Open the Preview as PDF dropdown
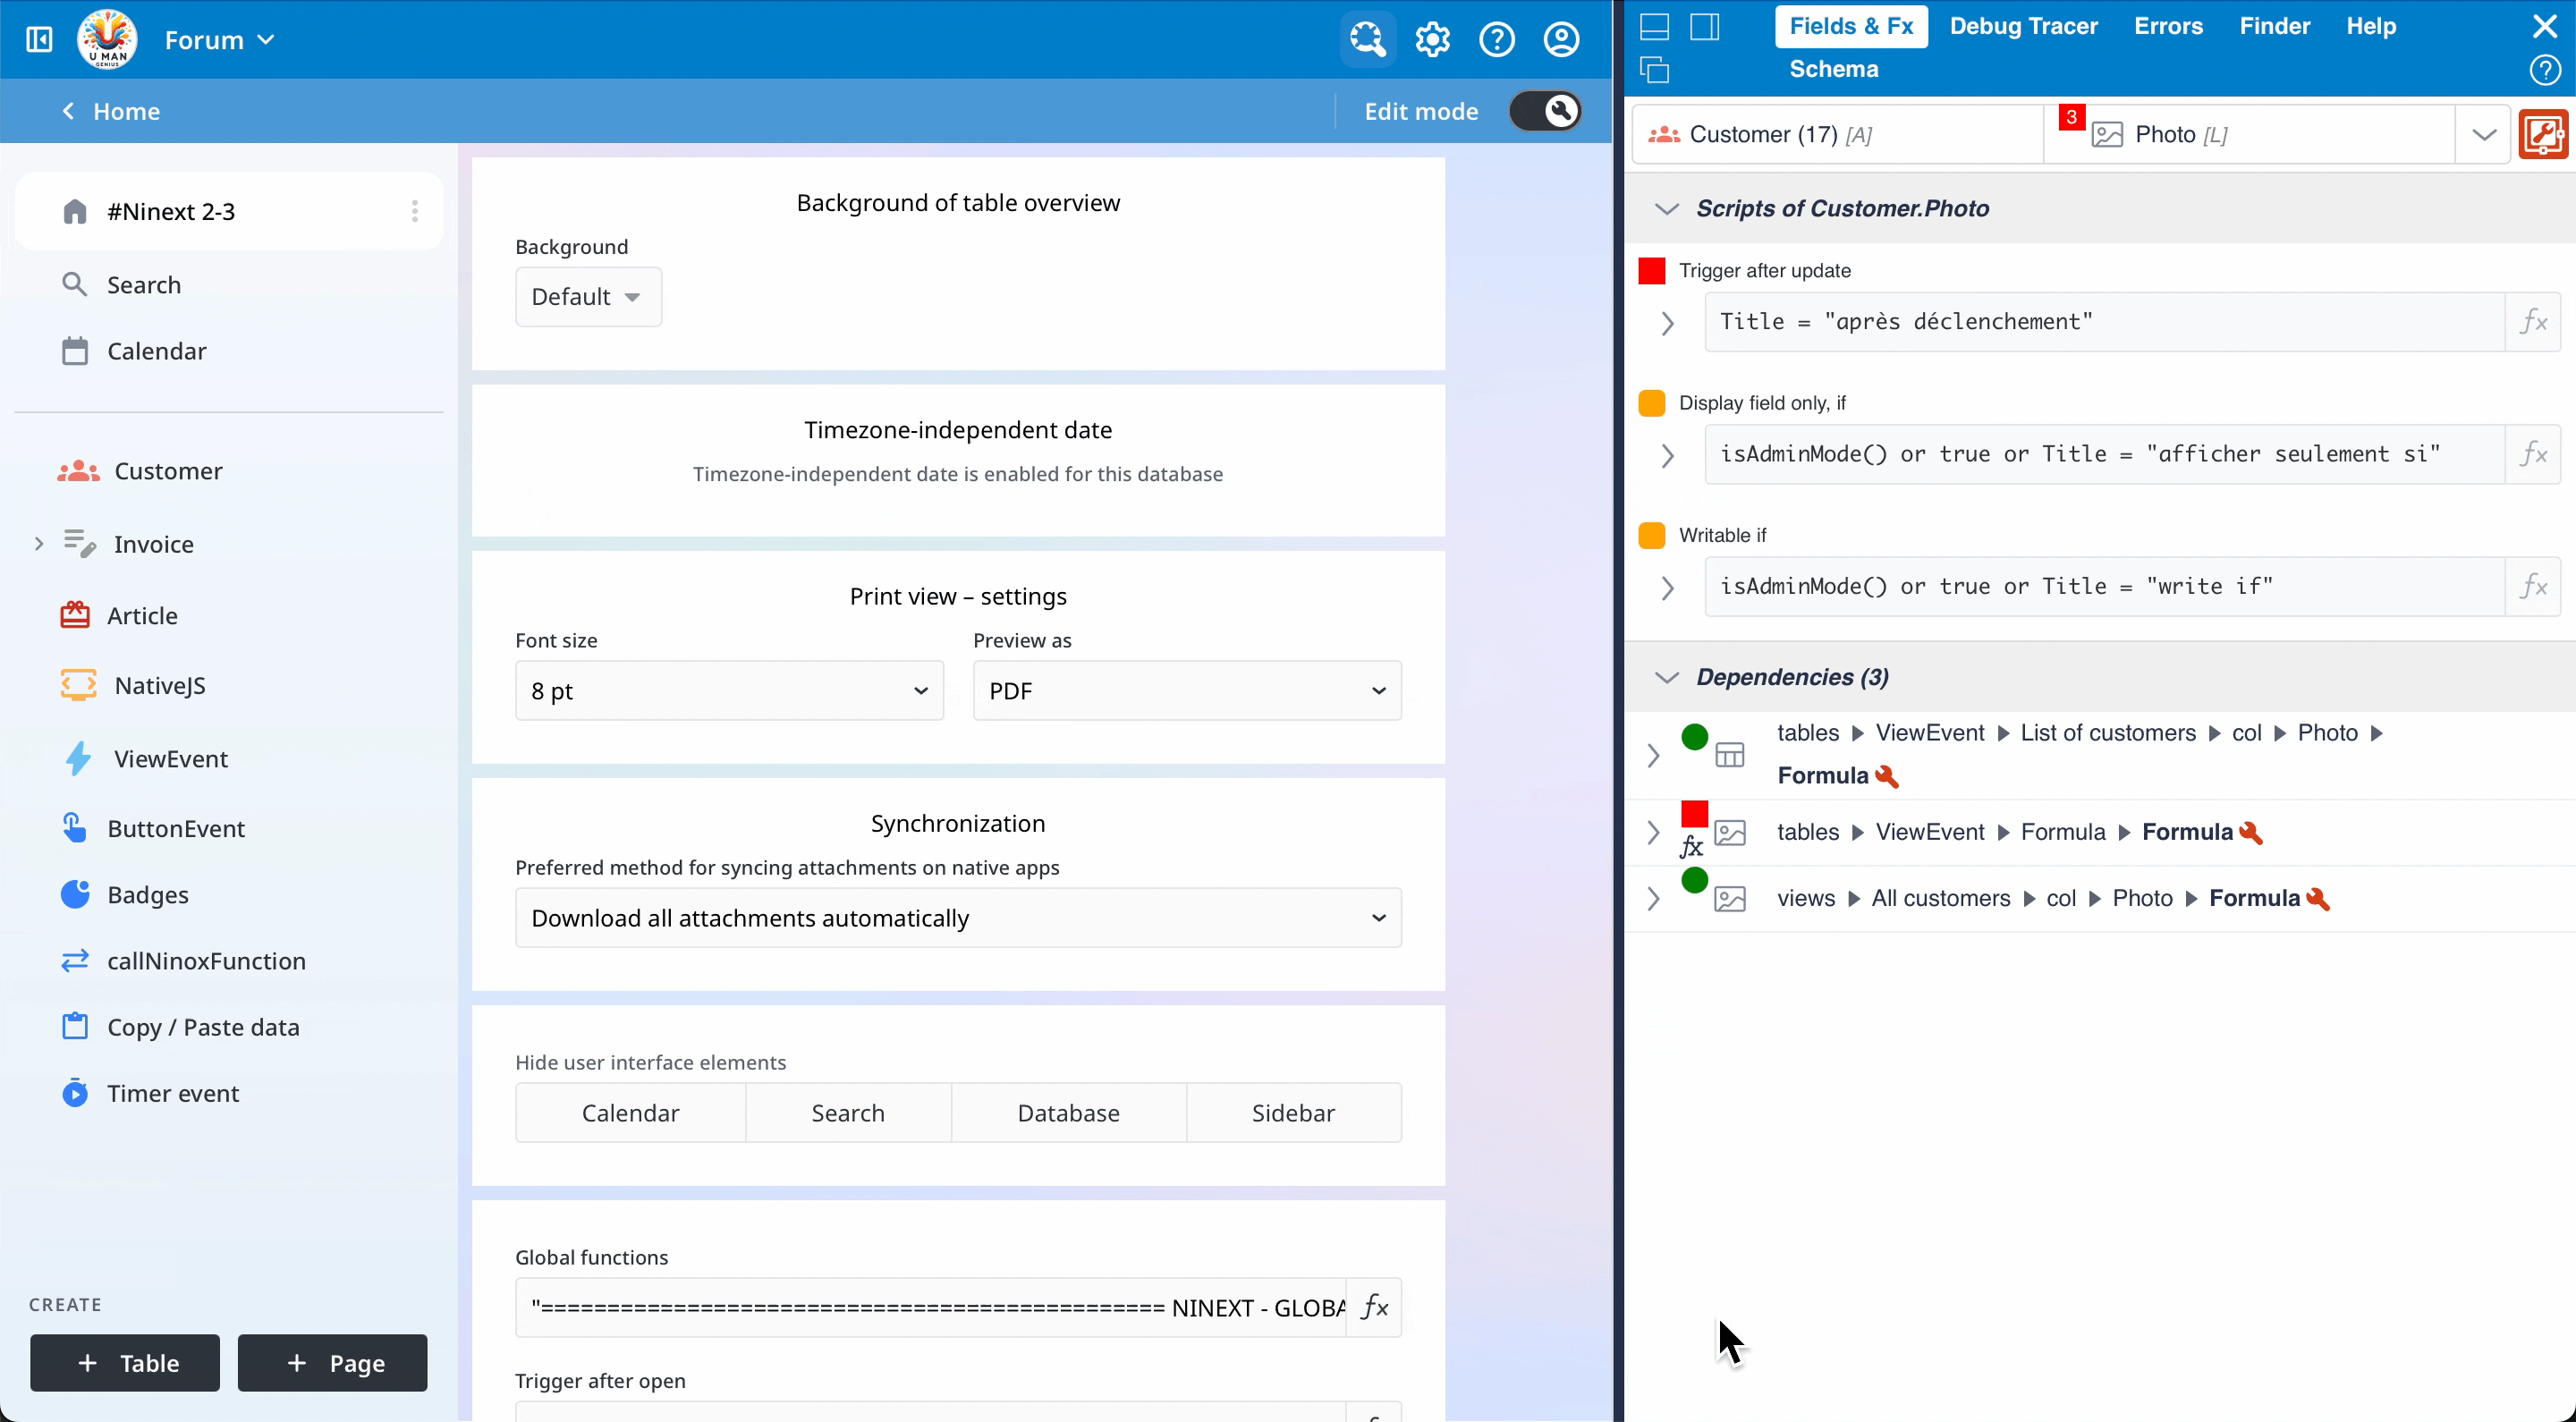Image resolution: width=2576 pixels, height=1422 pixels. (1186, 691)
